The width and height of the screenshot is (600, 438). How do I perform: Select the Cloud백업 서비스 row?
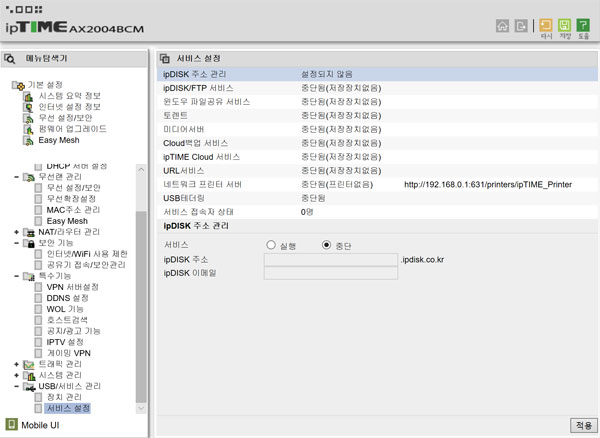(x=377, y=143)
